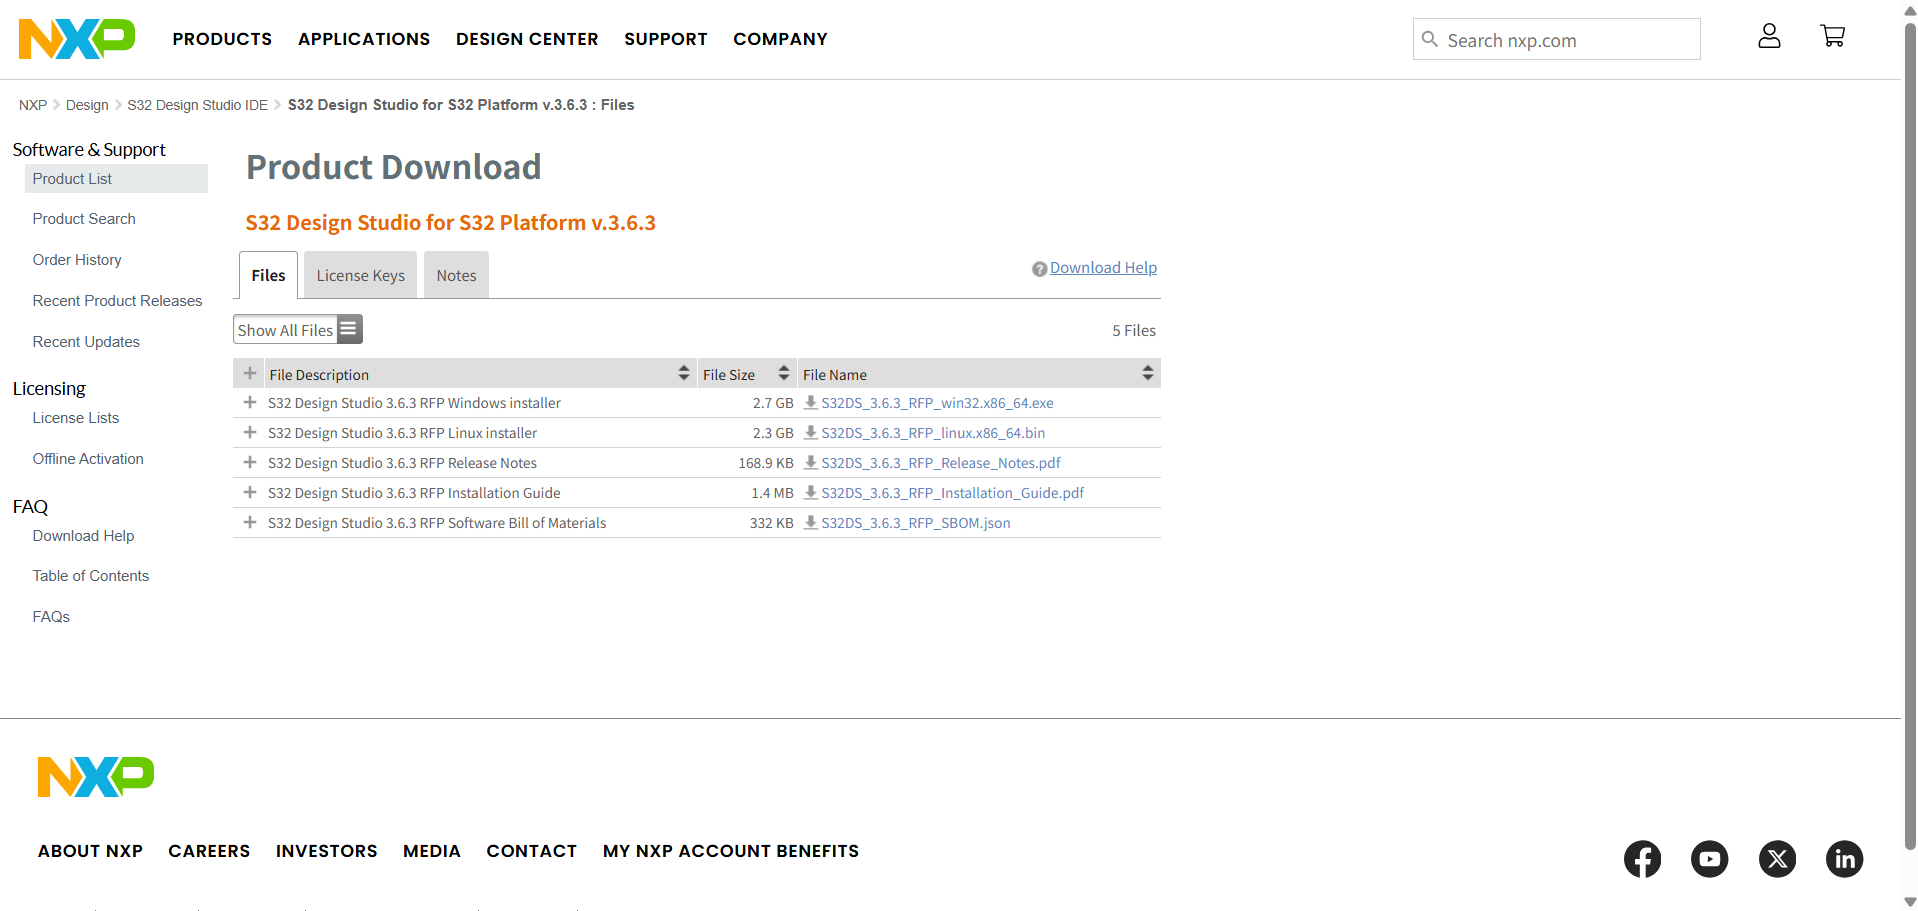Image resolution: width=1918 pixels, height=911 pixels.
Task: Click download icon for Linux installer bin
Action: (x=811, y=432)
